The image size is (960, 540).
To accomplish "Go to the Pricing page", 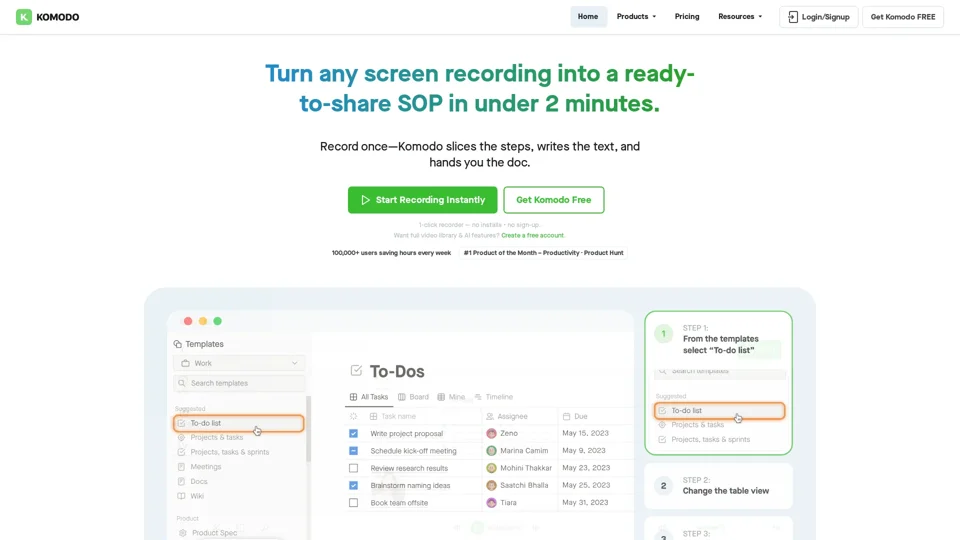I will (x=687, y=17).
